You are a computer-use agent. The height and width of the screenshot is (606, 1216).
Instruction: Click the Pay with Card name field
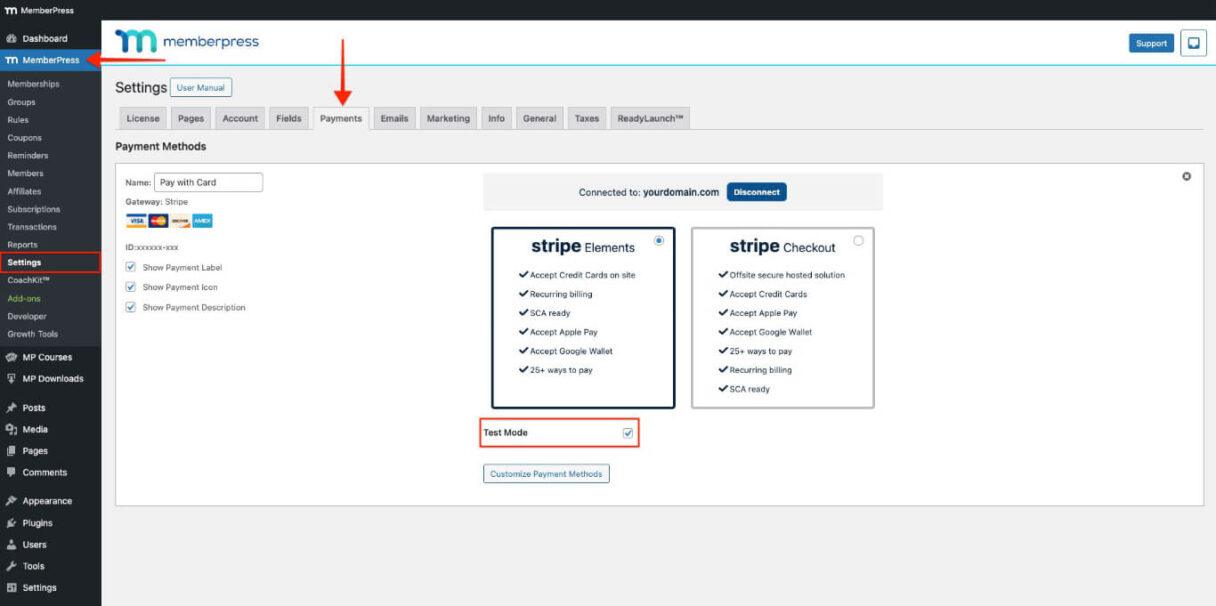pos(210,181)
